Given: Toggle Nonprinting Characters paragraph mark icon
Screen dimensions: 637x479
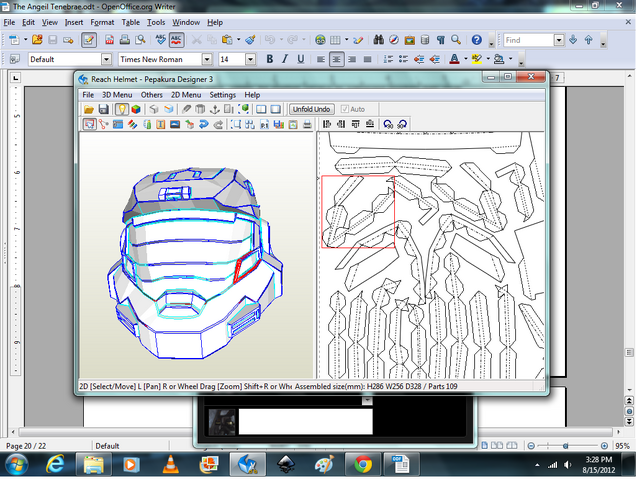Looking at the screenshot, I should (x=441, y=40).
